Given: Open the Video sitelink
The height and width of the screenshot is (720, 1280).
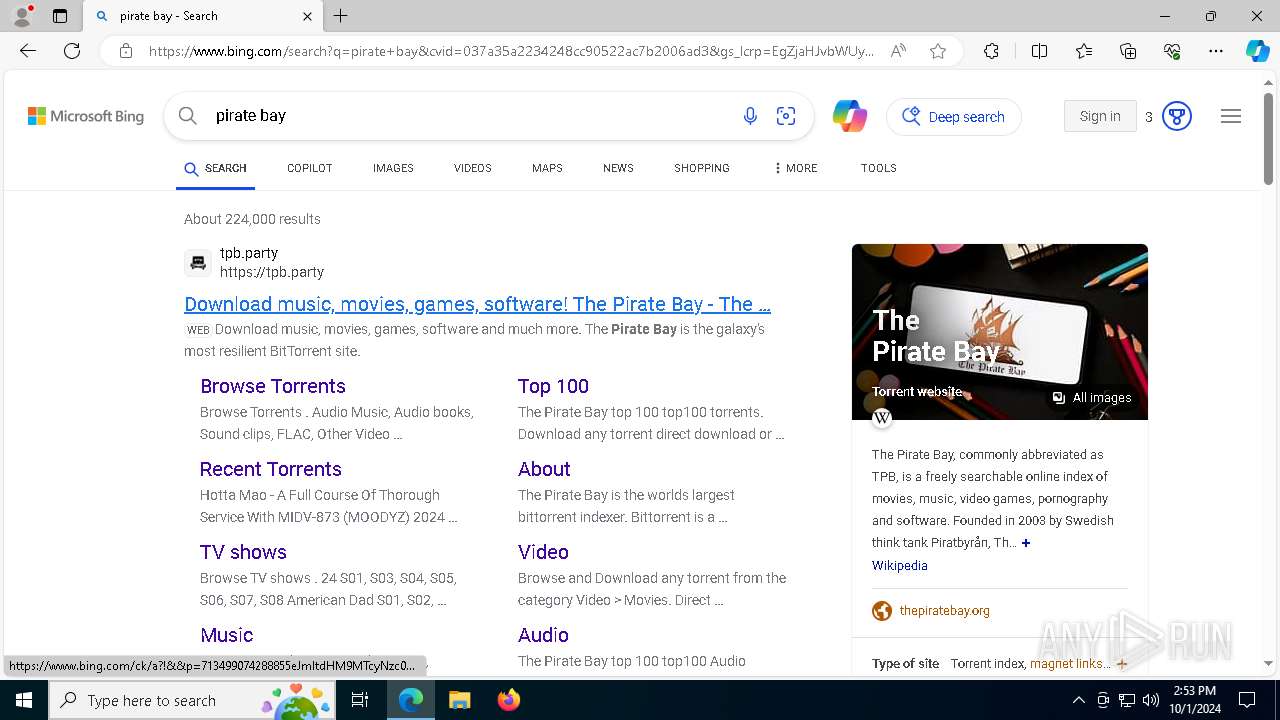Looking at the screenshot, I should point(543,552).
